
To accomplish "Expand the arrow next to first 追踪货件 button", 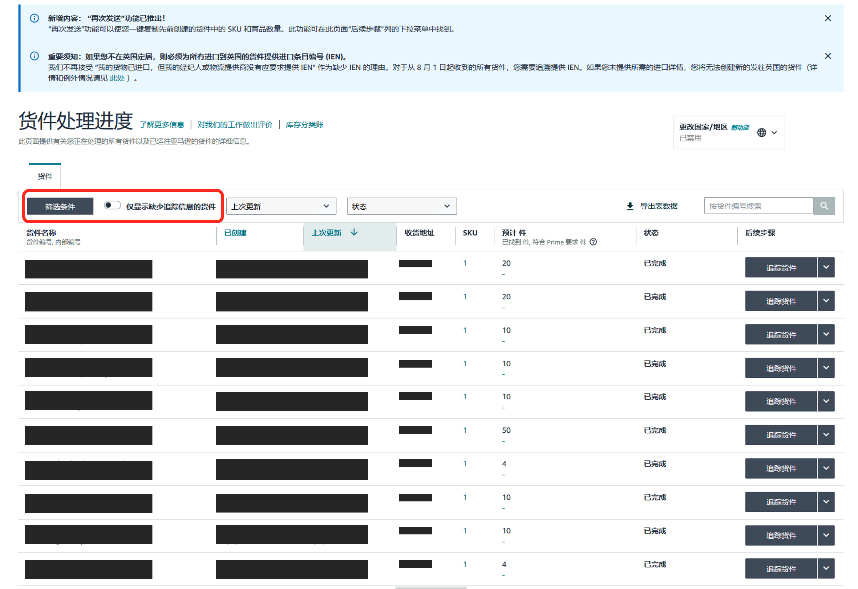I will coord(825,267).
